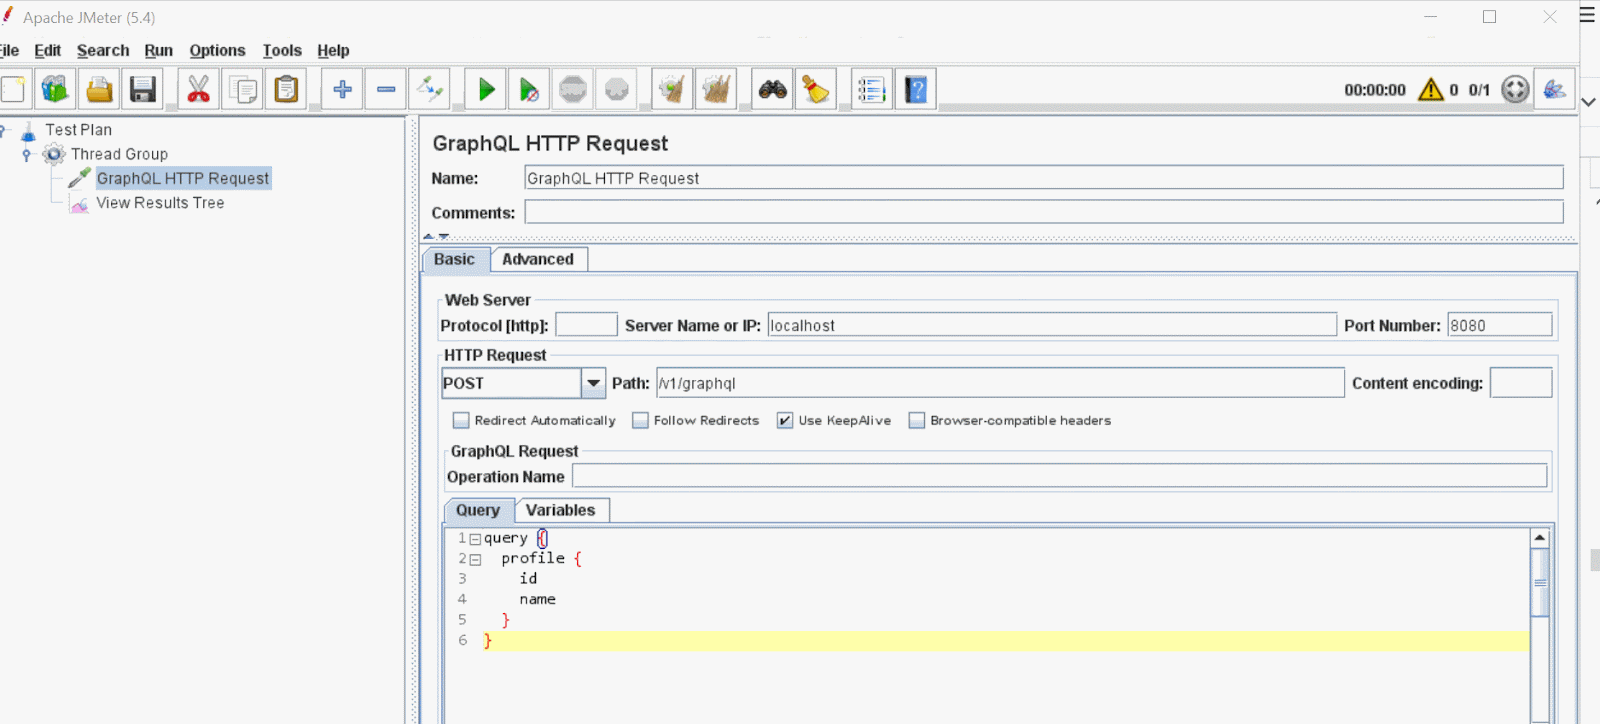
Task: Save the test plan with floppy icon
Action: pos(143,90)
